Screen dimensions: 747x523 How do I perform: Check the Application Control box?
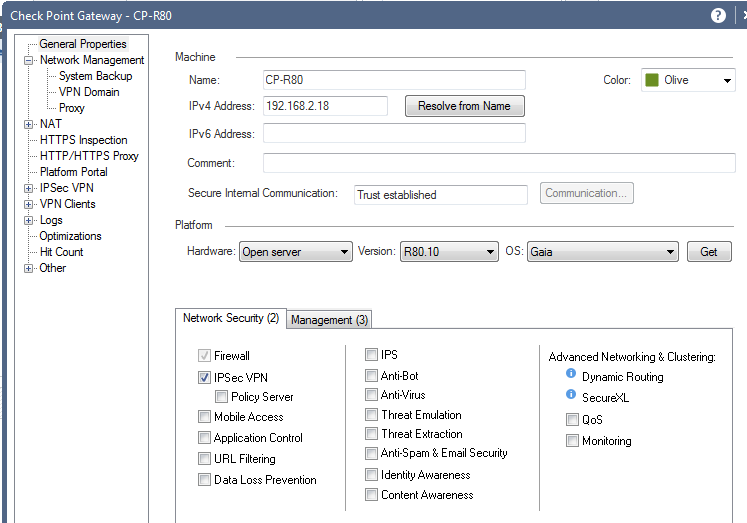coord(204,438)
